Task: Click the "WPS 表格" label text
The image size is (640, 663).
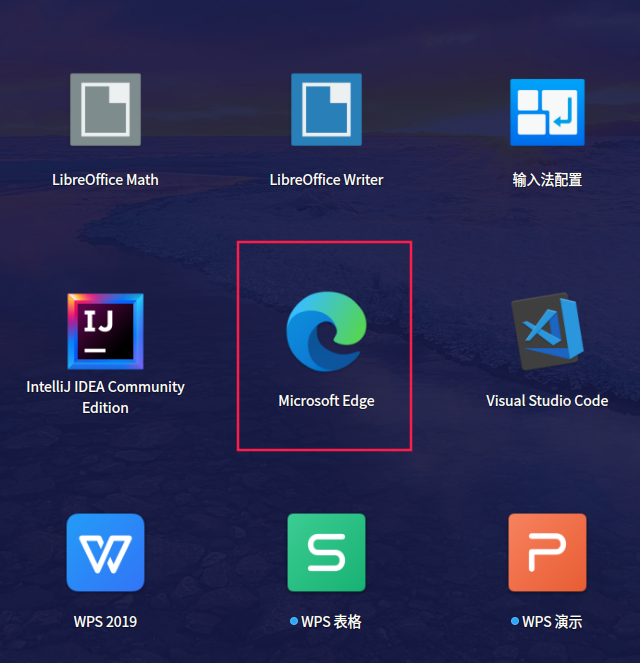Action: tap(331, 622)
